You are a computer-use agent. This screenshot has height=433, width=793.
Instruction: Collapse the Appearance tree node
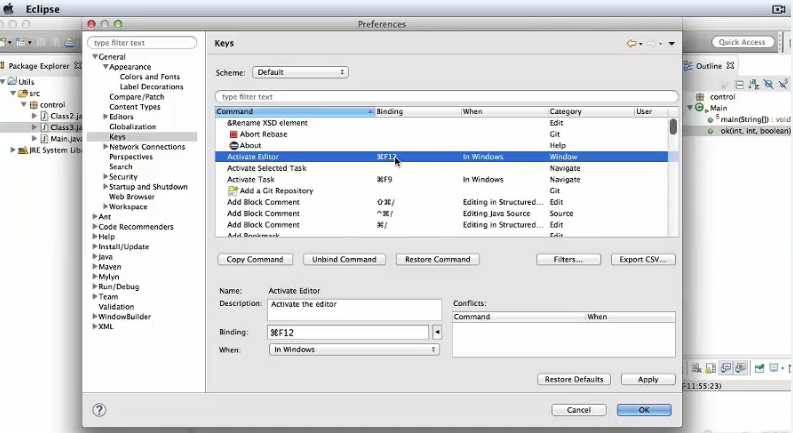[106, 67]
